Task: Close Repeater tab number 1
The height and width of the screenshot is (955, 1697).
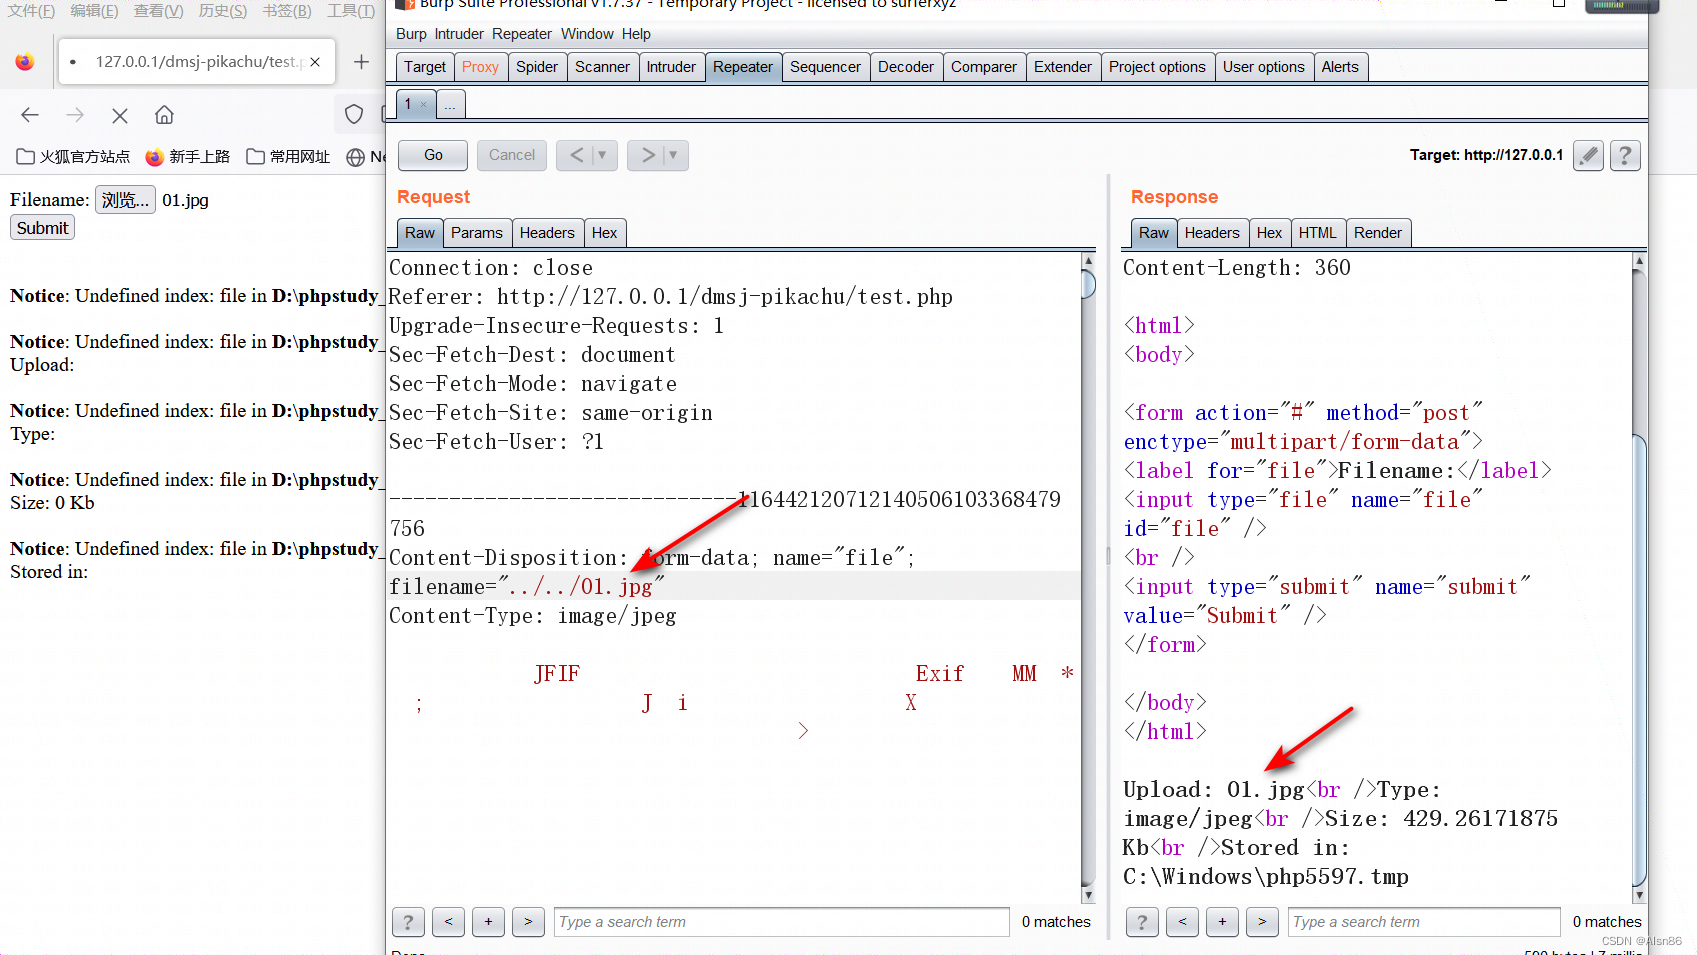Action: 424,105
